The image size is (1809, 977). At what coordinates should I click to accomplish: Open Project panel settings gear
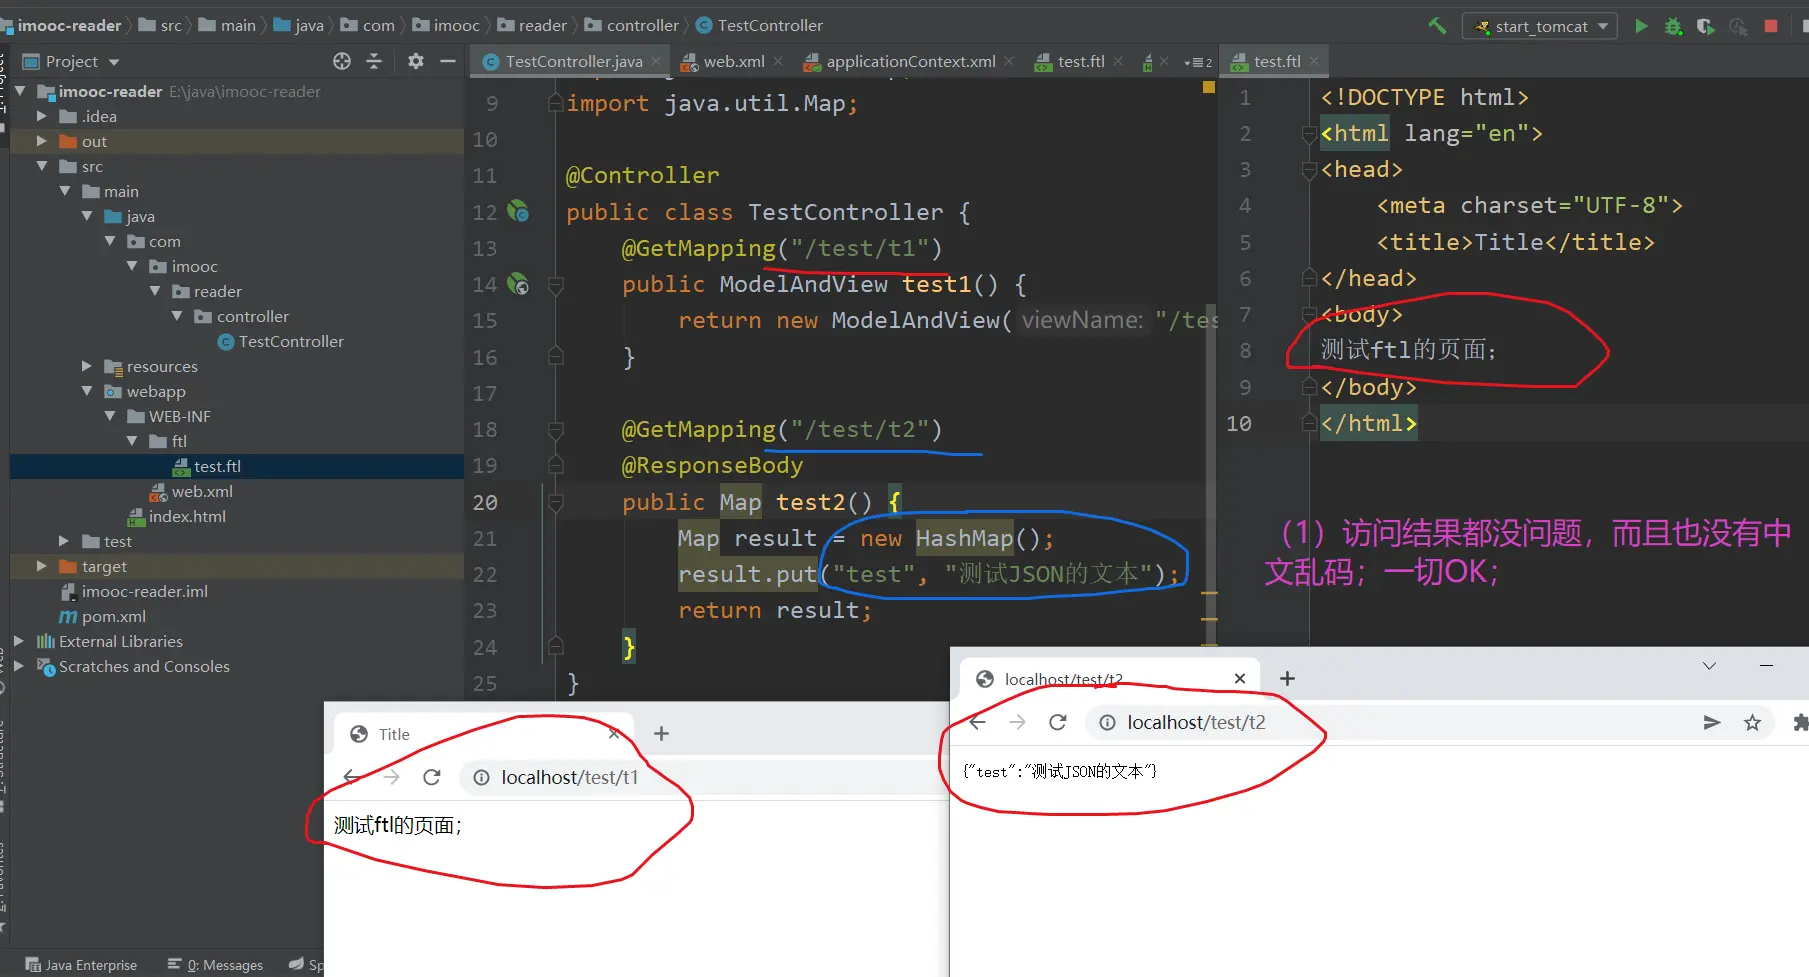coord(416,61)
